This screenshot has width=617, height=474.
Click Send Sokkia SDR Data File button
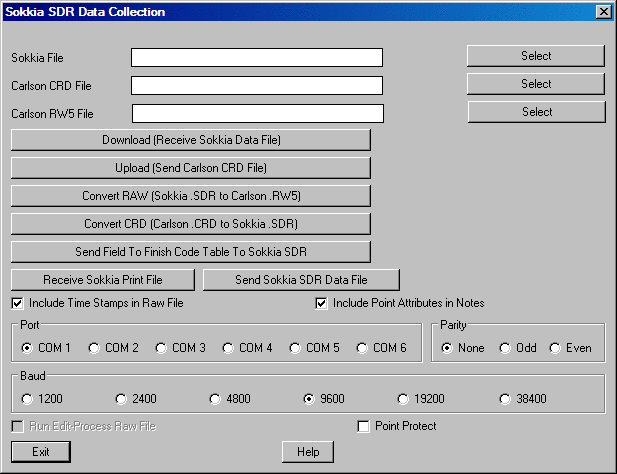[301, 280]
